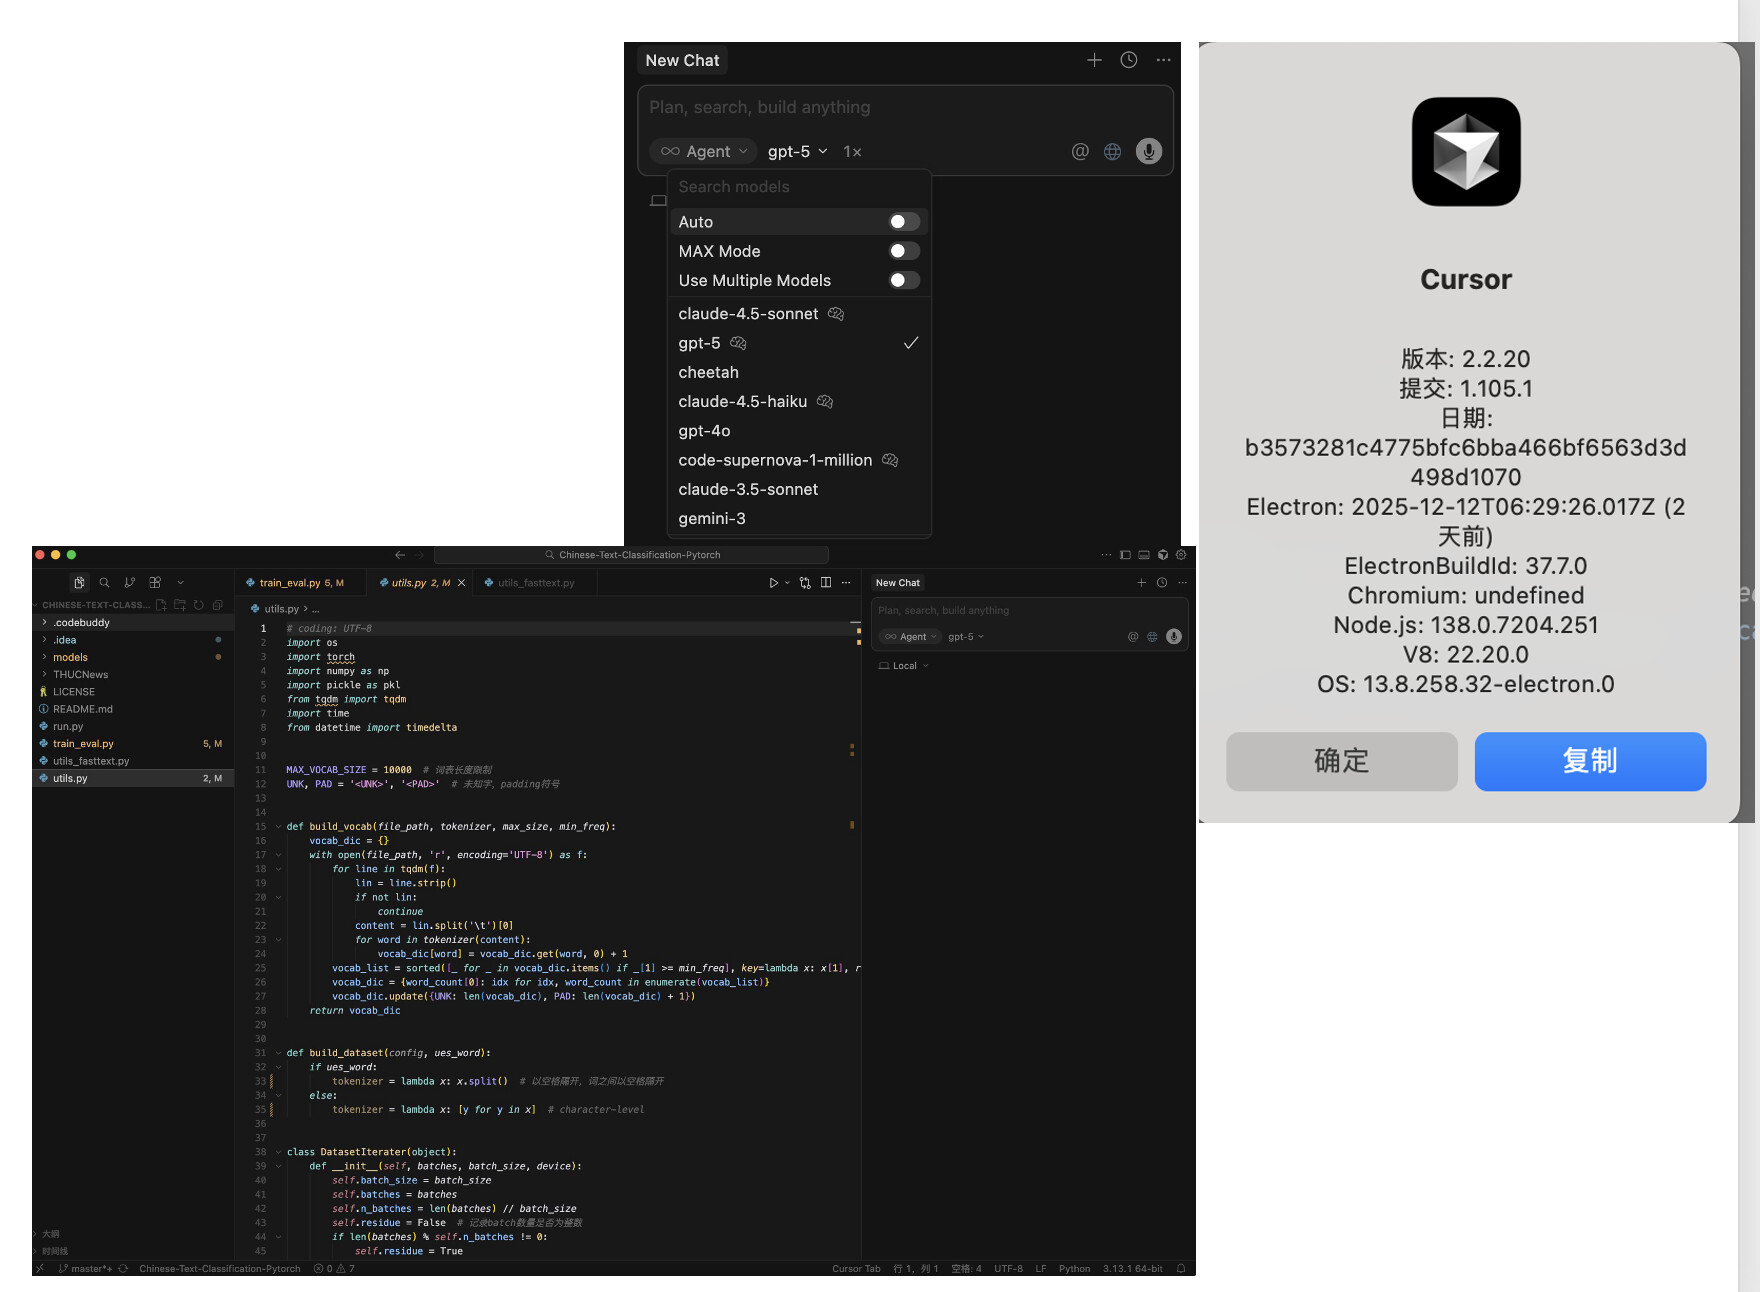Open chat history clock in the large chat panel

1129,60
